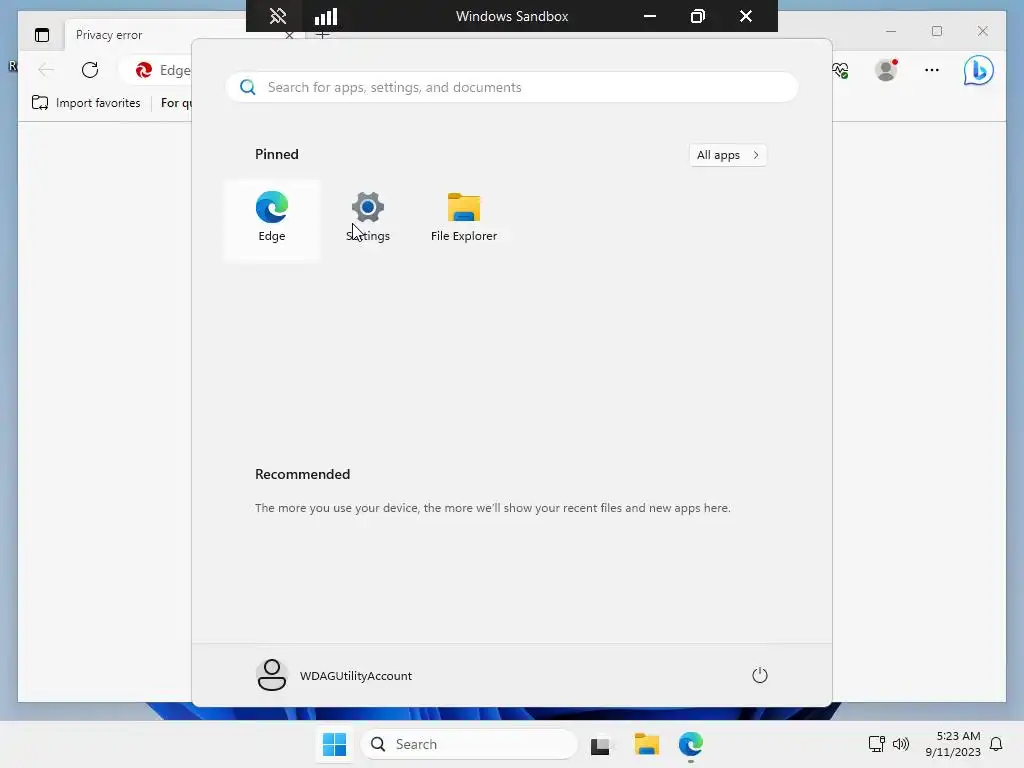
Task: Open the Edge profile avatar
Action: [x=886, y=70]
